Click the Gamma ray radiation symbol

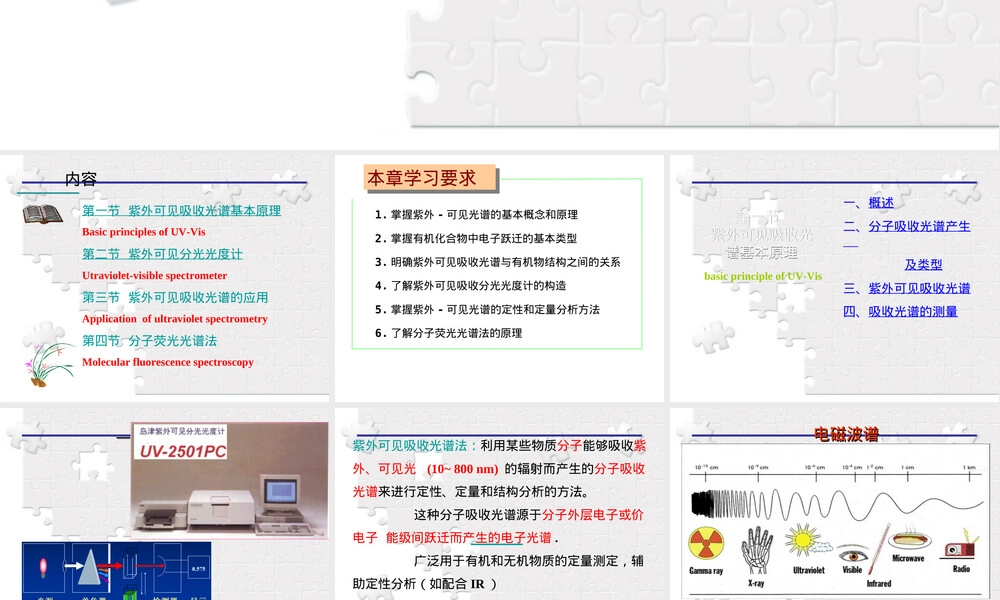tap(706, 545)
